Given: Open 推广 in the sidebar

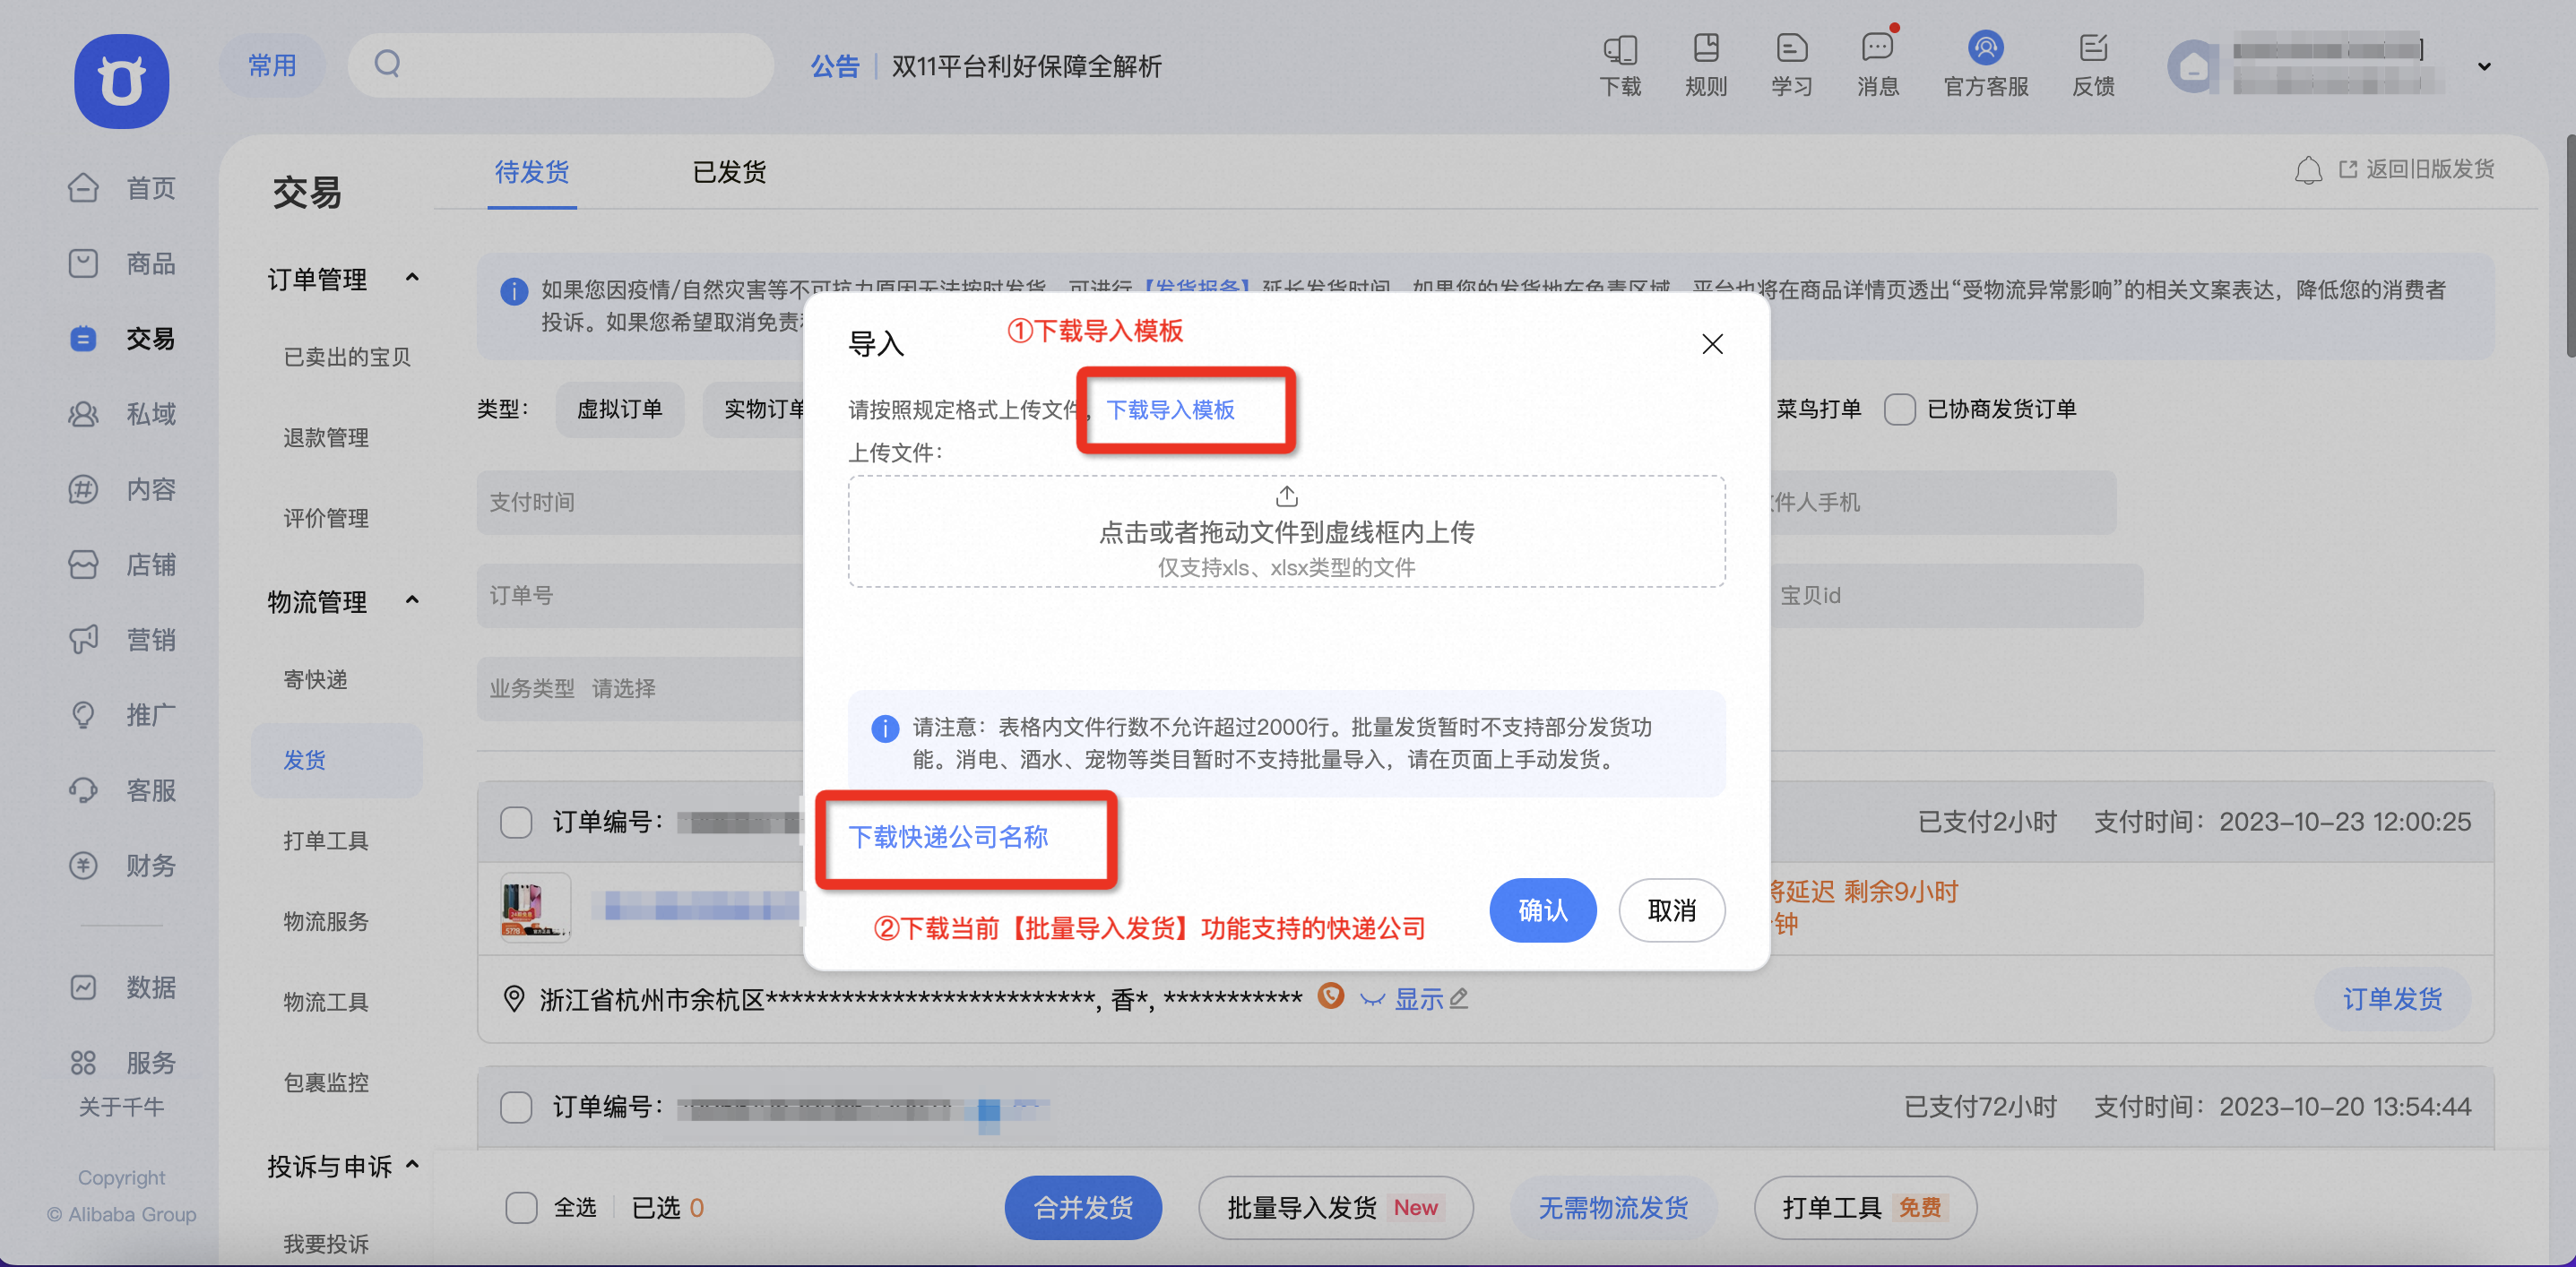Looking at the screenshot, I should click(122, 715).
